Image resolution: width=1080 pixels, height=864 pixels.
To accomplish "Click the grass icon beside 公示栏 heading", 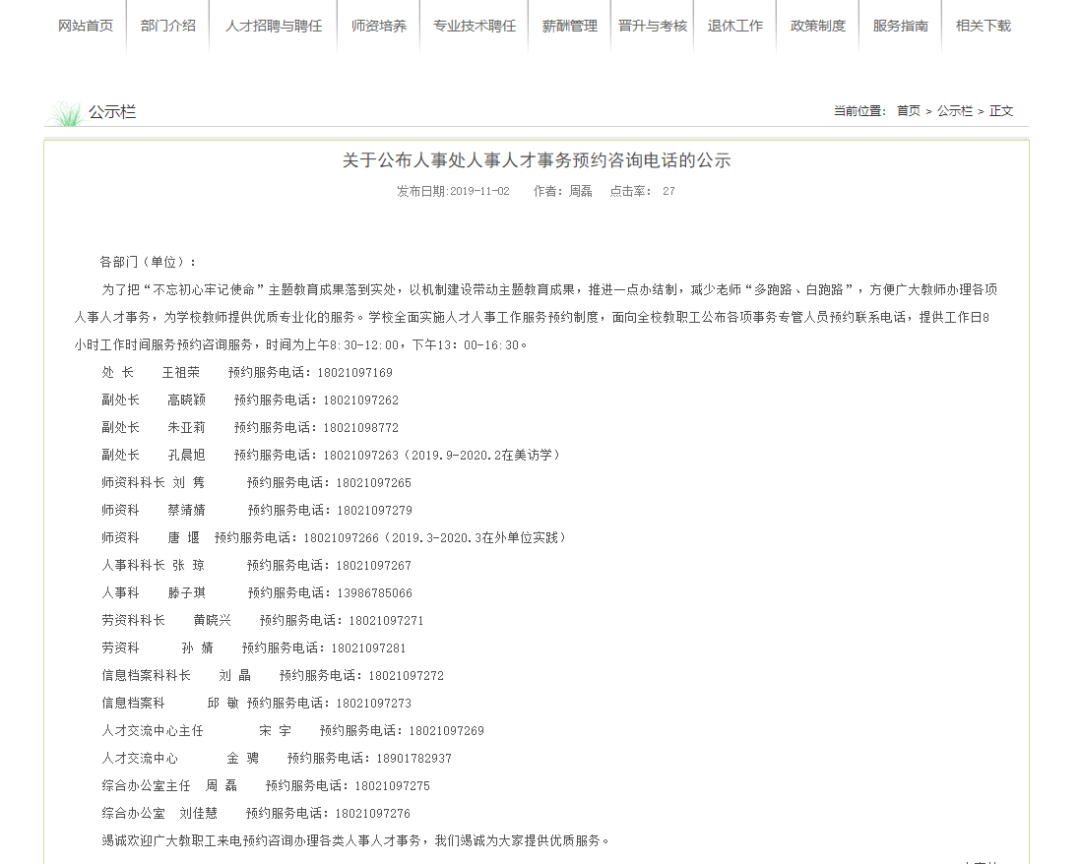I will (66, 114).
